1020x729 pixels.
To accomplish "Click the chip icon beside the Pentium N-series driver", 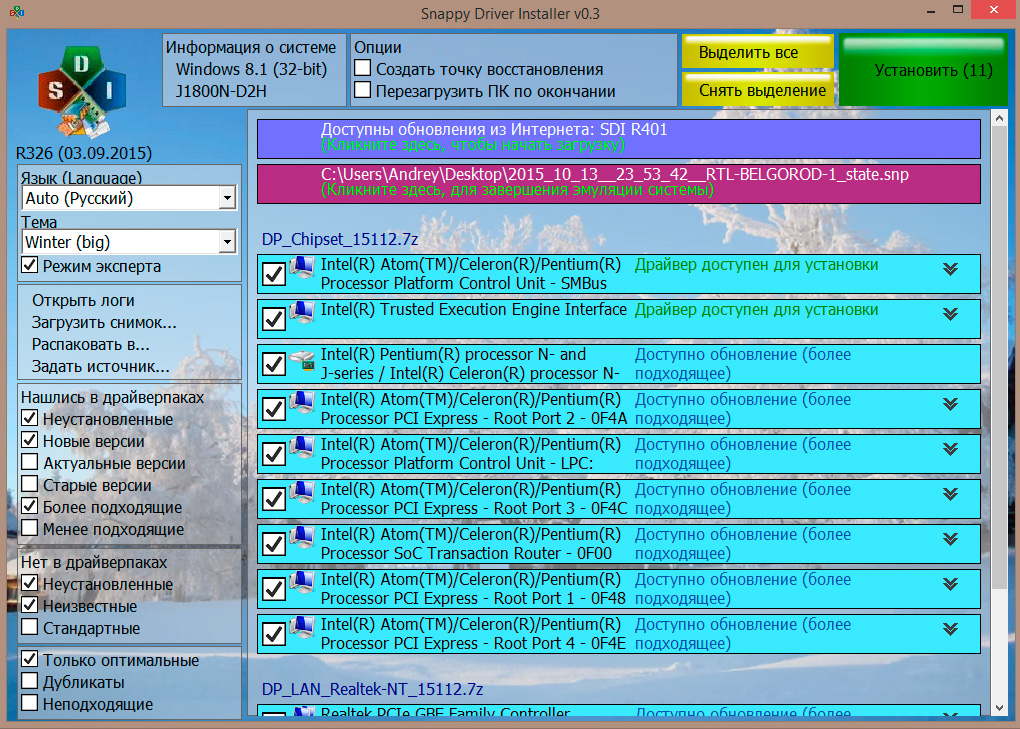I will tap(301, 363).
